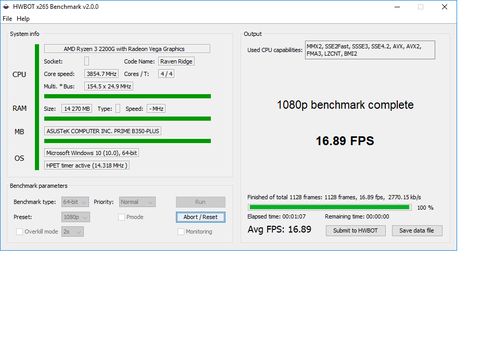The height and width of the screenshot is (360, 480).
Task: Click '1080p benchmark complete' text
Action: (x=345, y=105)
